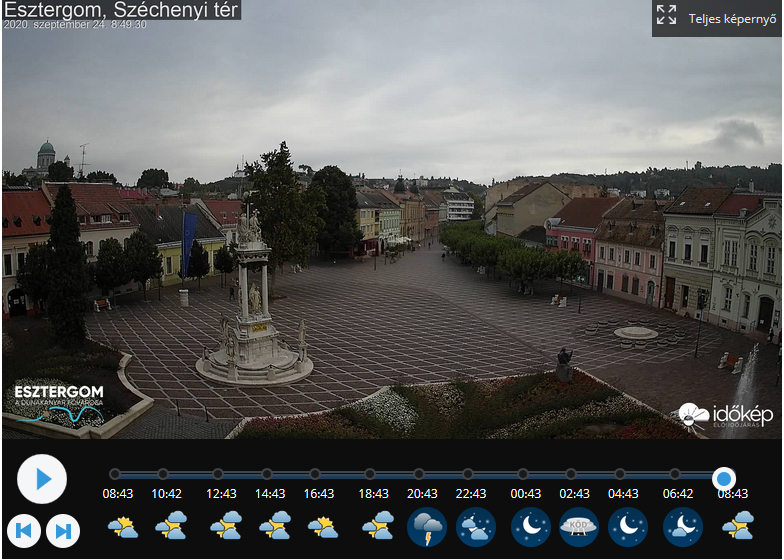Click the partly sunny icon under 16:43
This screenshot has width=784, height=560.
point(323,527)
